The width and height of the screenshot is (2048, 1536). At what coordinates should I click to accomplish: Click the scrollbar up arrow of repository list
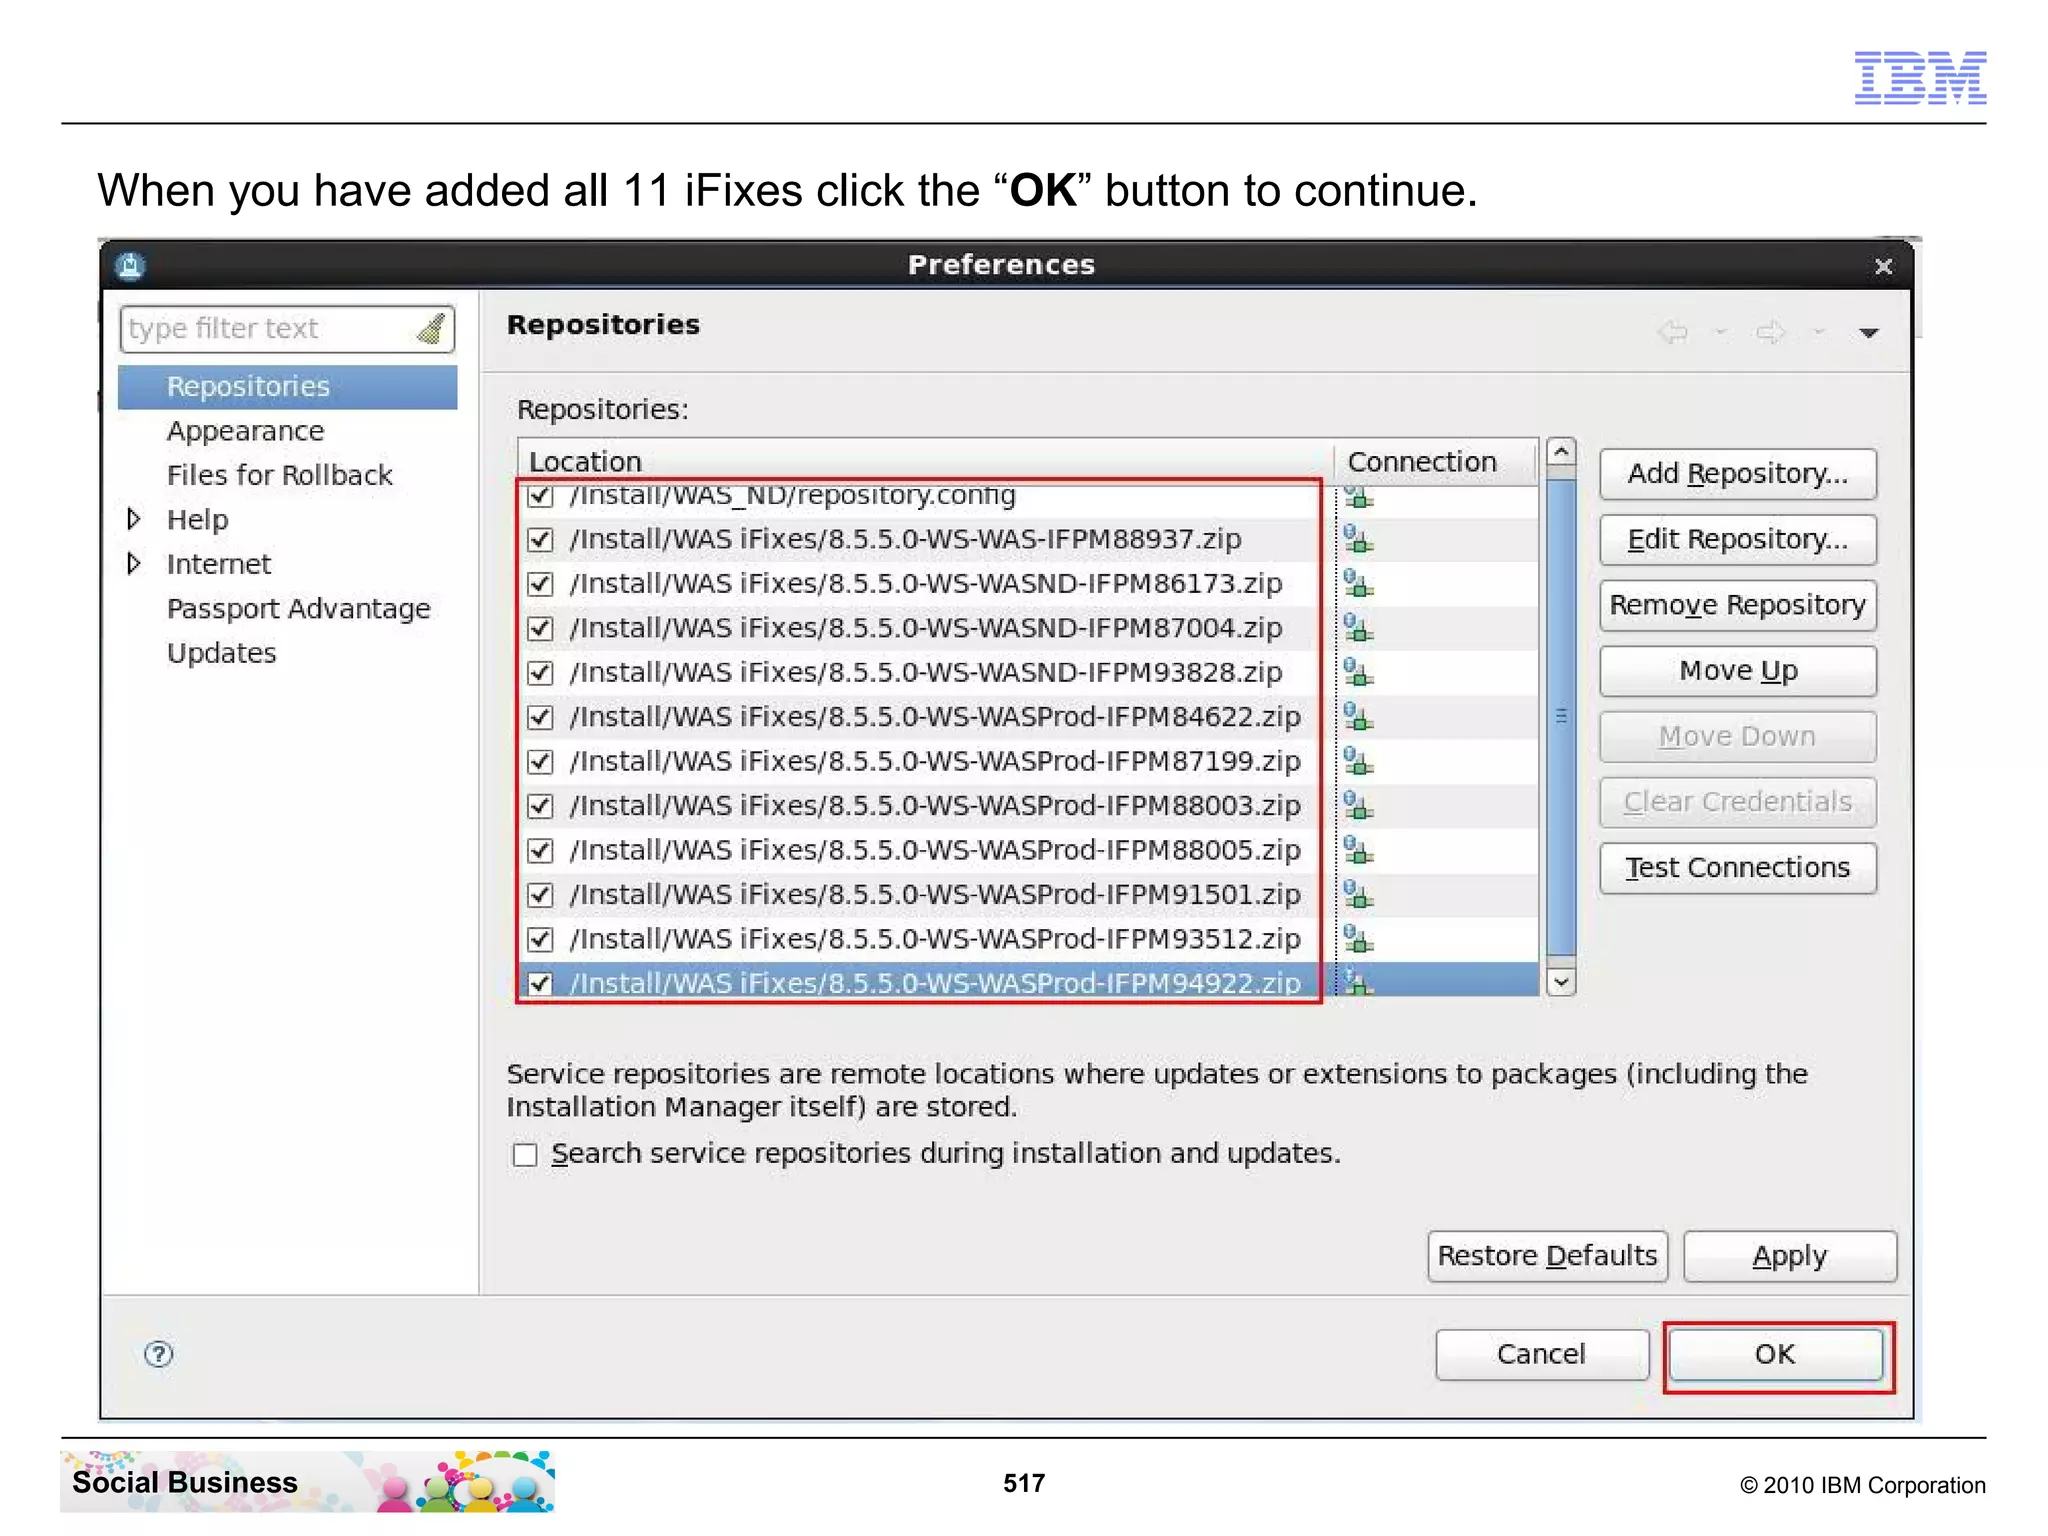tap(1561, 452)
